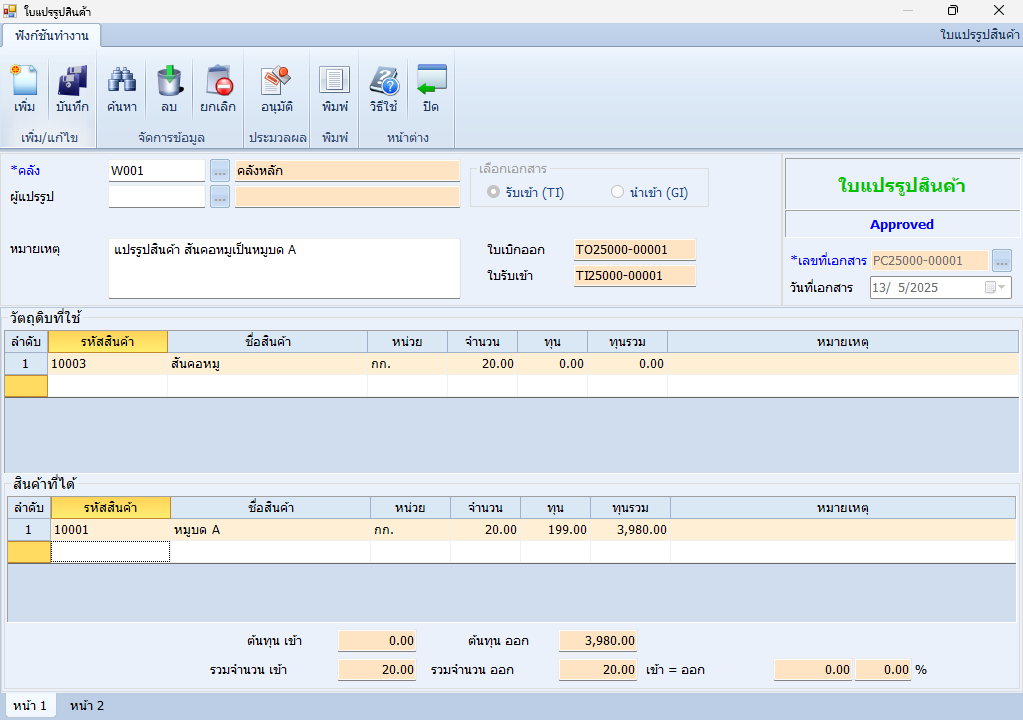This screenshot has width=1023, height=720.
Task: Open the วันที่เอกสาร date picker dropdown
Action: click(997, 288)
